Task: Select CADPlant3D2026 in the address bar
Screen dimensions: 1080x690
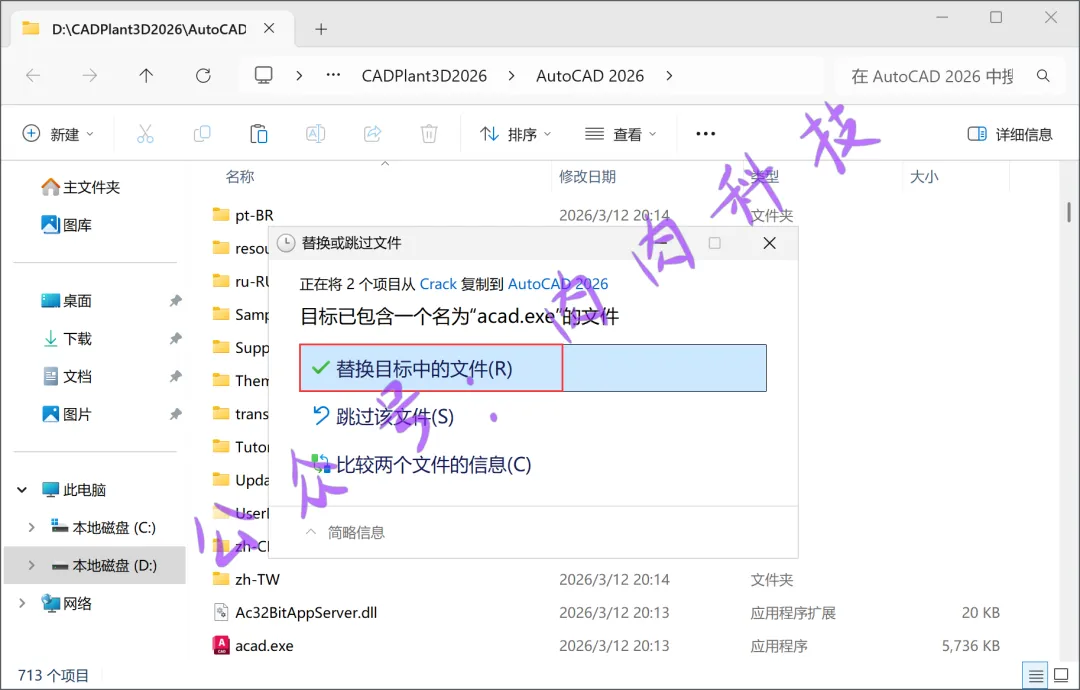Action: pyautogui.click(x=424, y=76)
